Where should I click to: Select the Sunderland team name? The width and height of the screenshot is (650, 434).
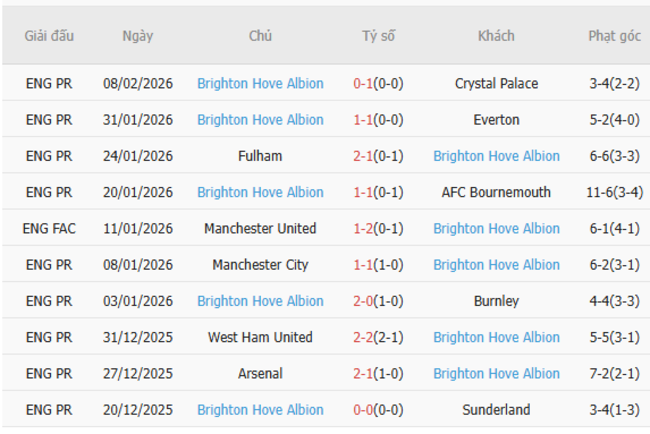[496, 410]
